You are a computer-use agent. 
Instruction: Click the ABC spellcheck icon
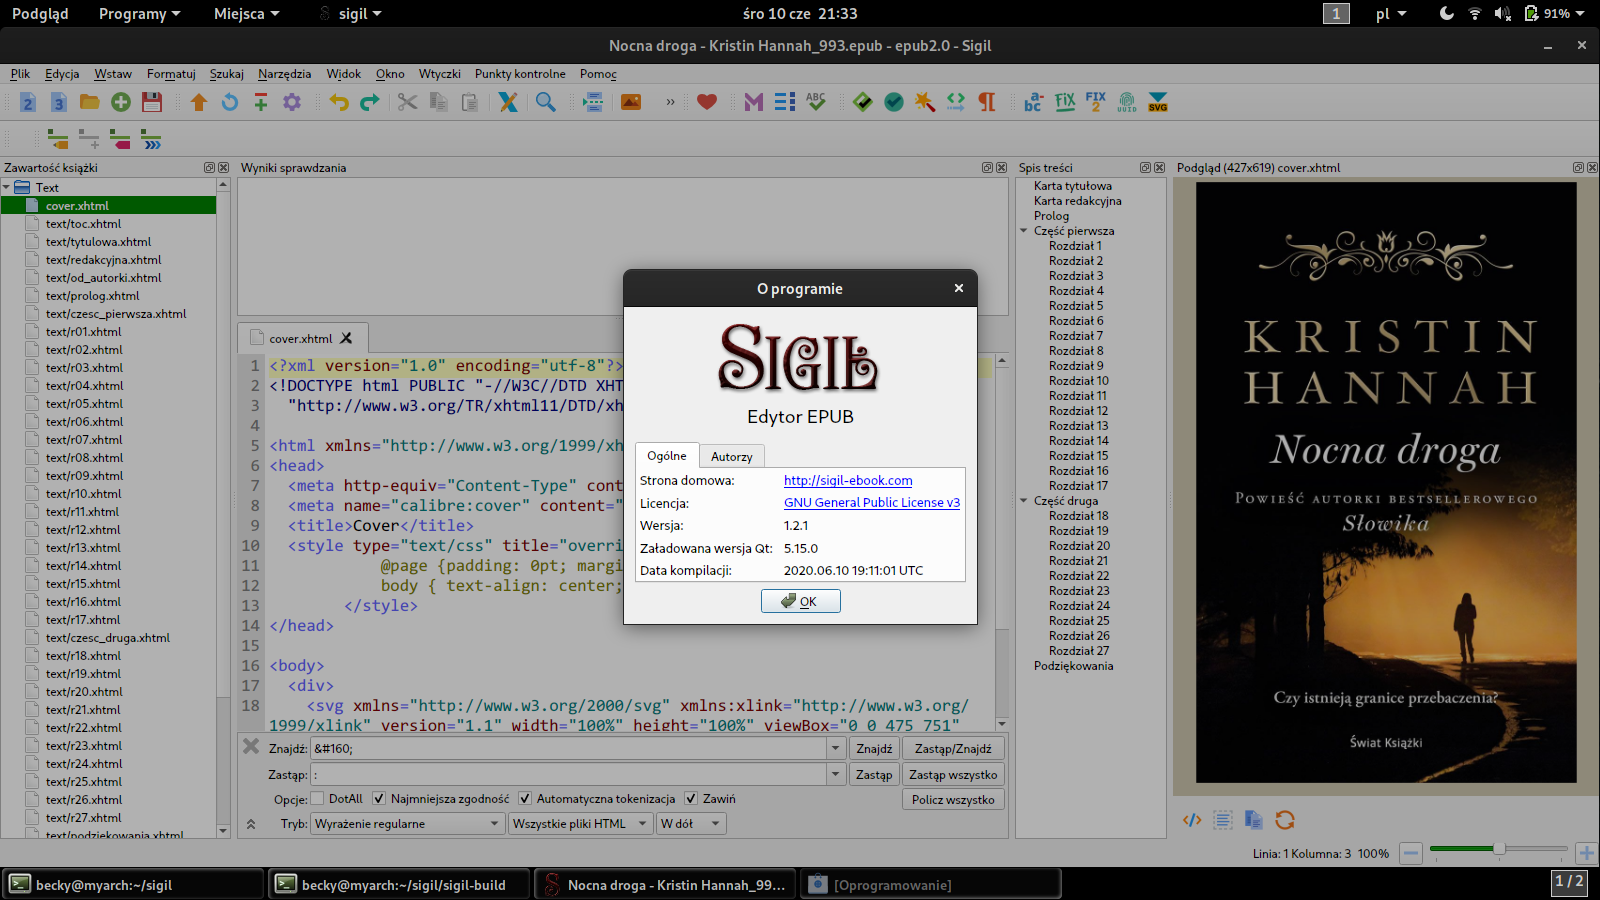tap(816, 102)
